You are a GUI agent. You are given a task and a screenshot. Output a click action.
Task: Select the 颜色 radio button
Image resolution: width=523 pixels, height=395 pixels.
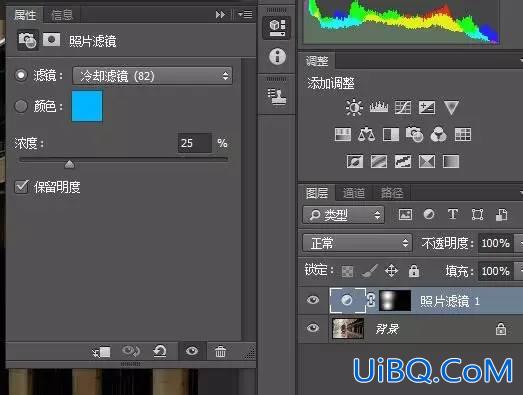(x=21, y=106)
